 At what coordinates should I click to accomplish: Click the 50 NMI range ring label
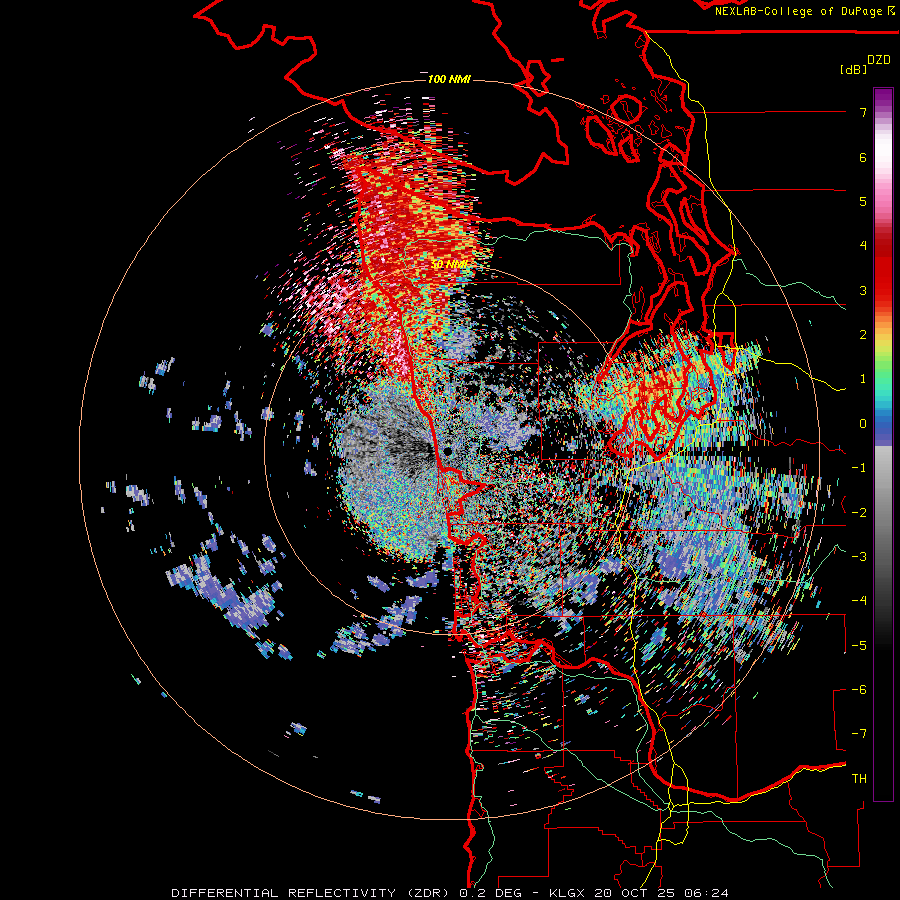point(449,264)
